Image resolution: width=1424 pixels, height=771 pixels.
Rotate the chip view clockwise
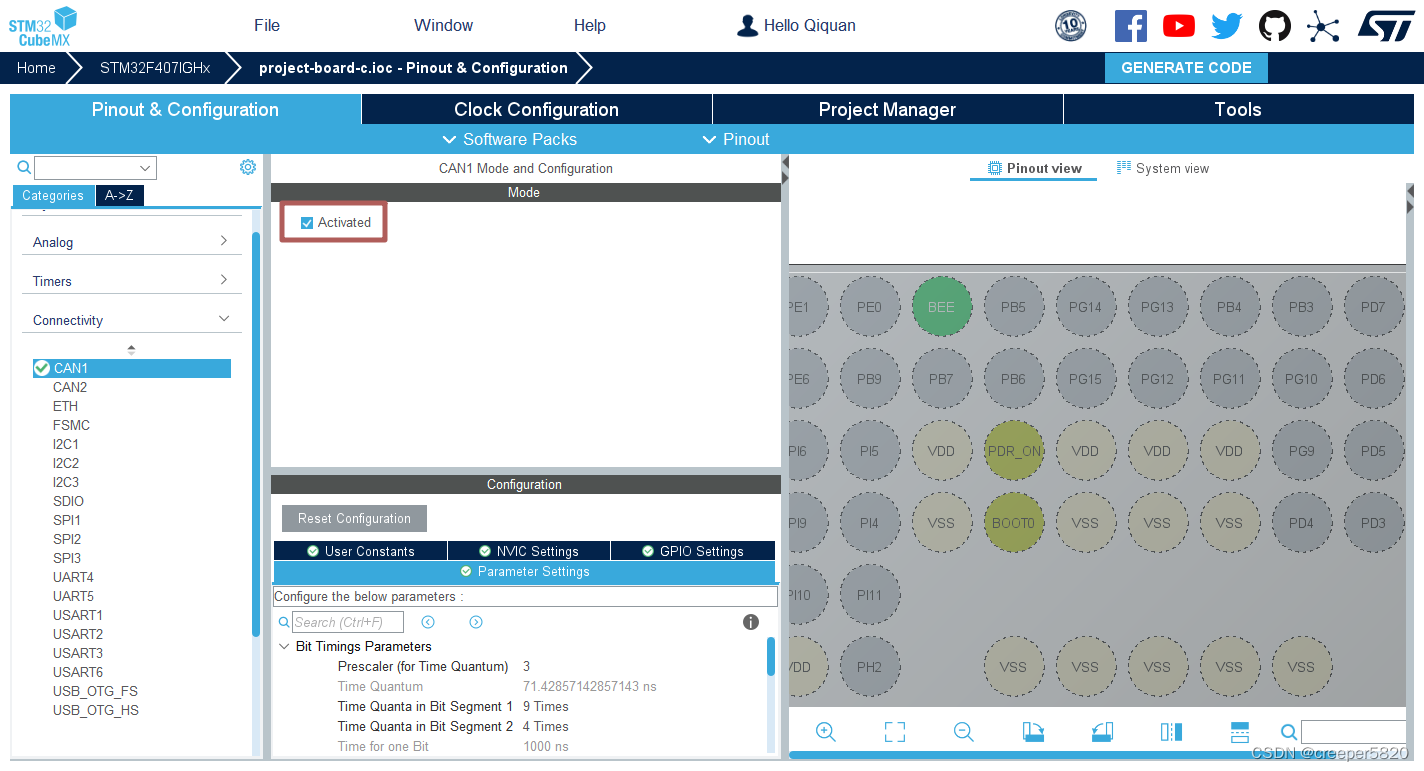point(1033,732)
